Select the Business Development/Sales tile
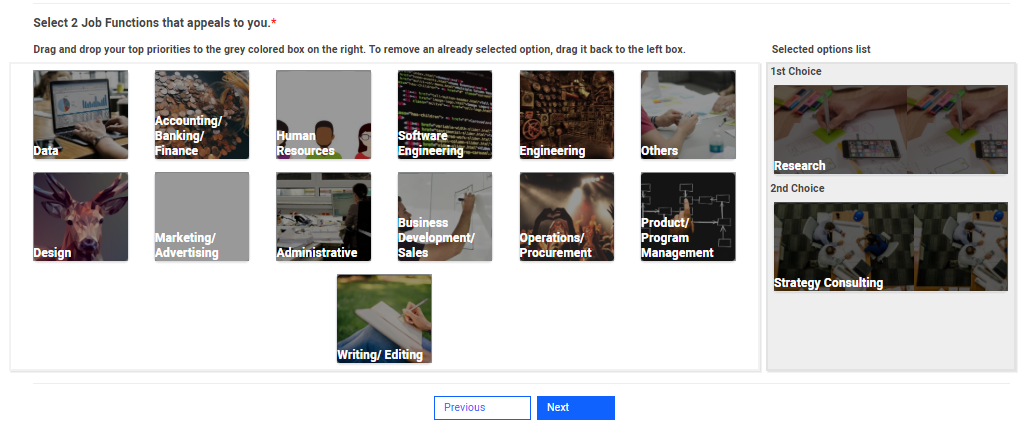 [445, 216]
